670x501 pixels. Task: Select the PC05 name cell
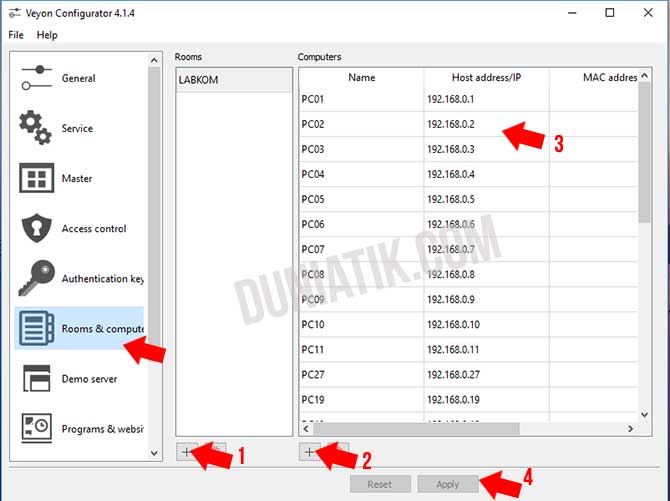(361, 199)
